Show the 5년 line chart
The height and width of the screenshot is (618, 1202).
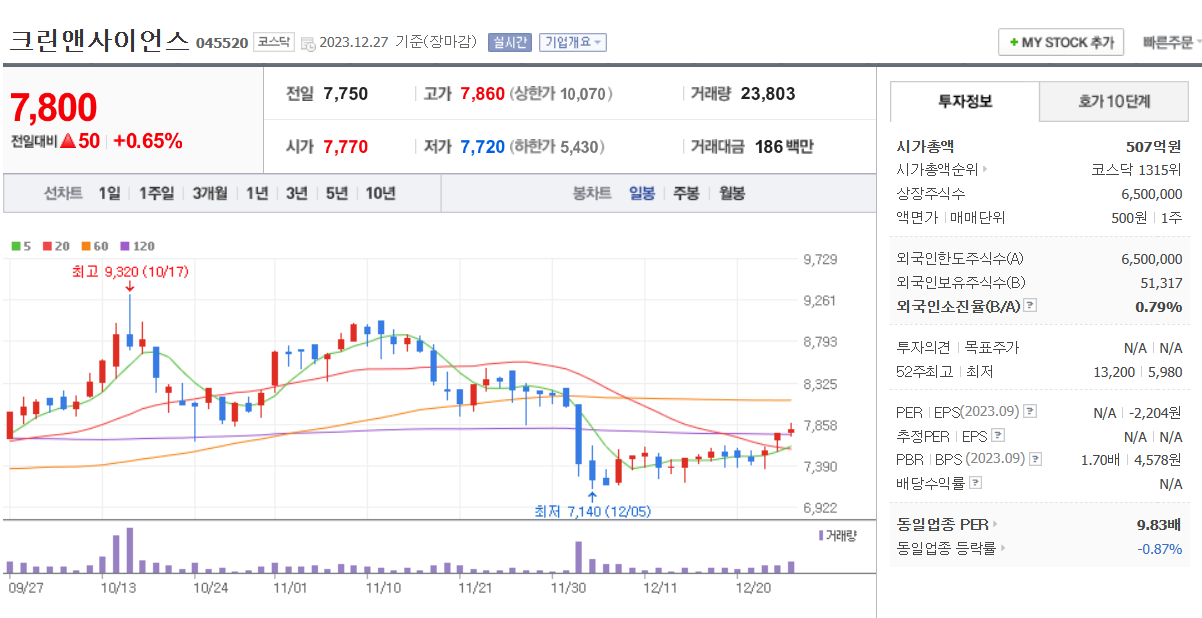click(337, 193)
